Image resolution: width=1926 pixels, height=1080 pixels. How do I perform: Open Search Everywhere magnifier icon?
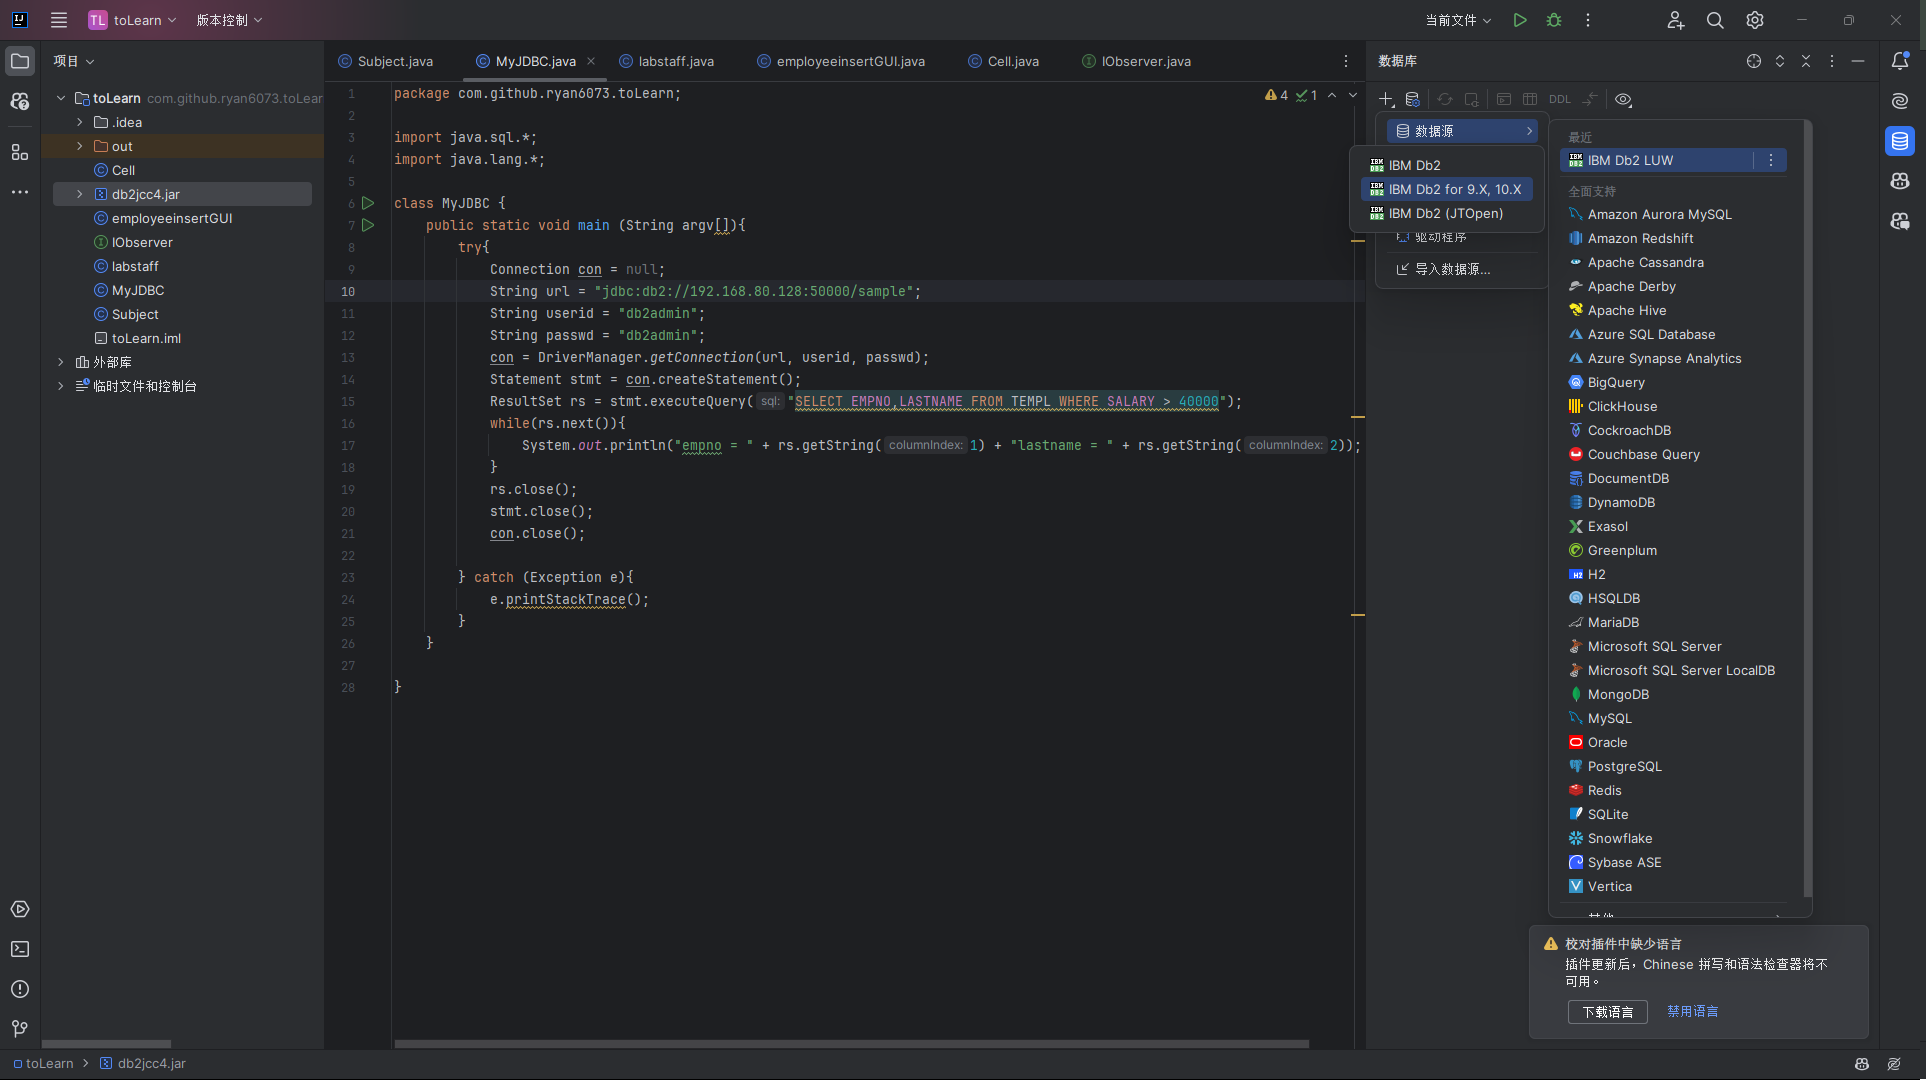click(x=1715, y=20)
